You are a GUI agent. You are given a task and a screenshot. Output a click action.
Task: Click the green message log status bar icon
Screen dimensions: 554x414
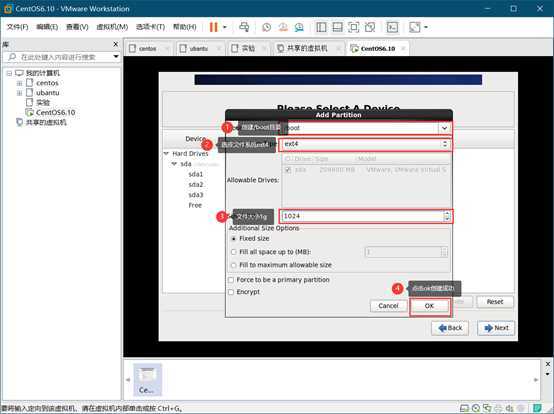coord(537,408)
